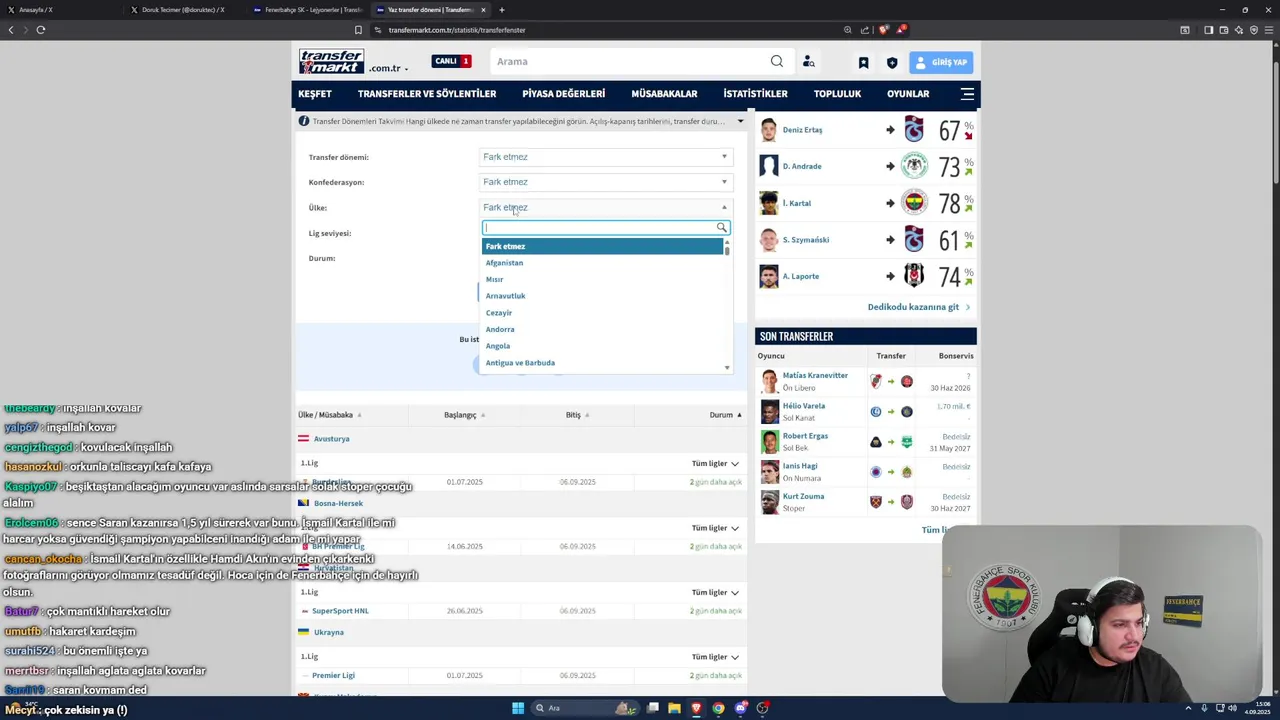Image resolution: width=1280 pixels, height=720 pixels.
Task: Click the magnifier search icon in header
Action: pos(777,62)
